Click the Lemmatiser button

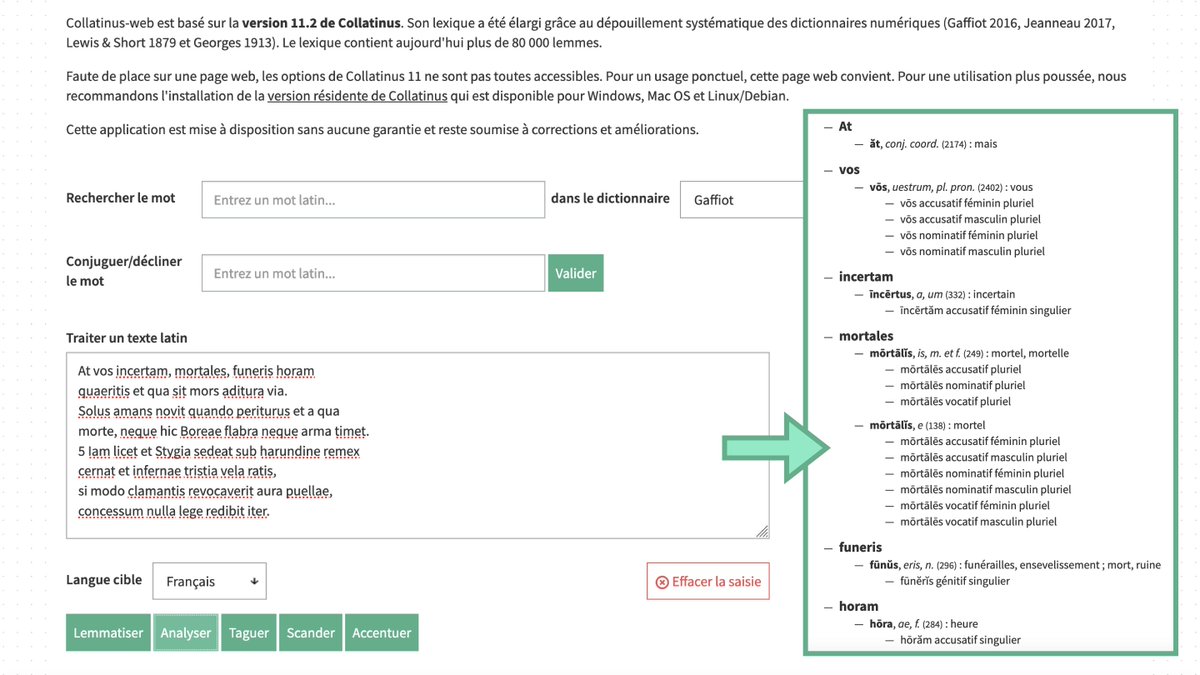tap(108, 633)
